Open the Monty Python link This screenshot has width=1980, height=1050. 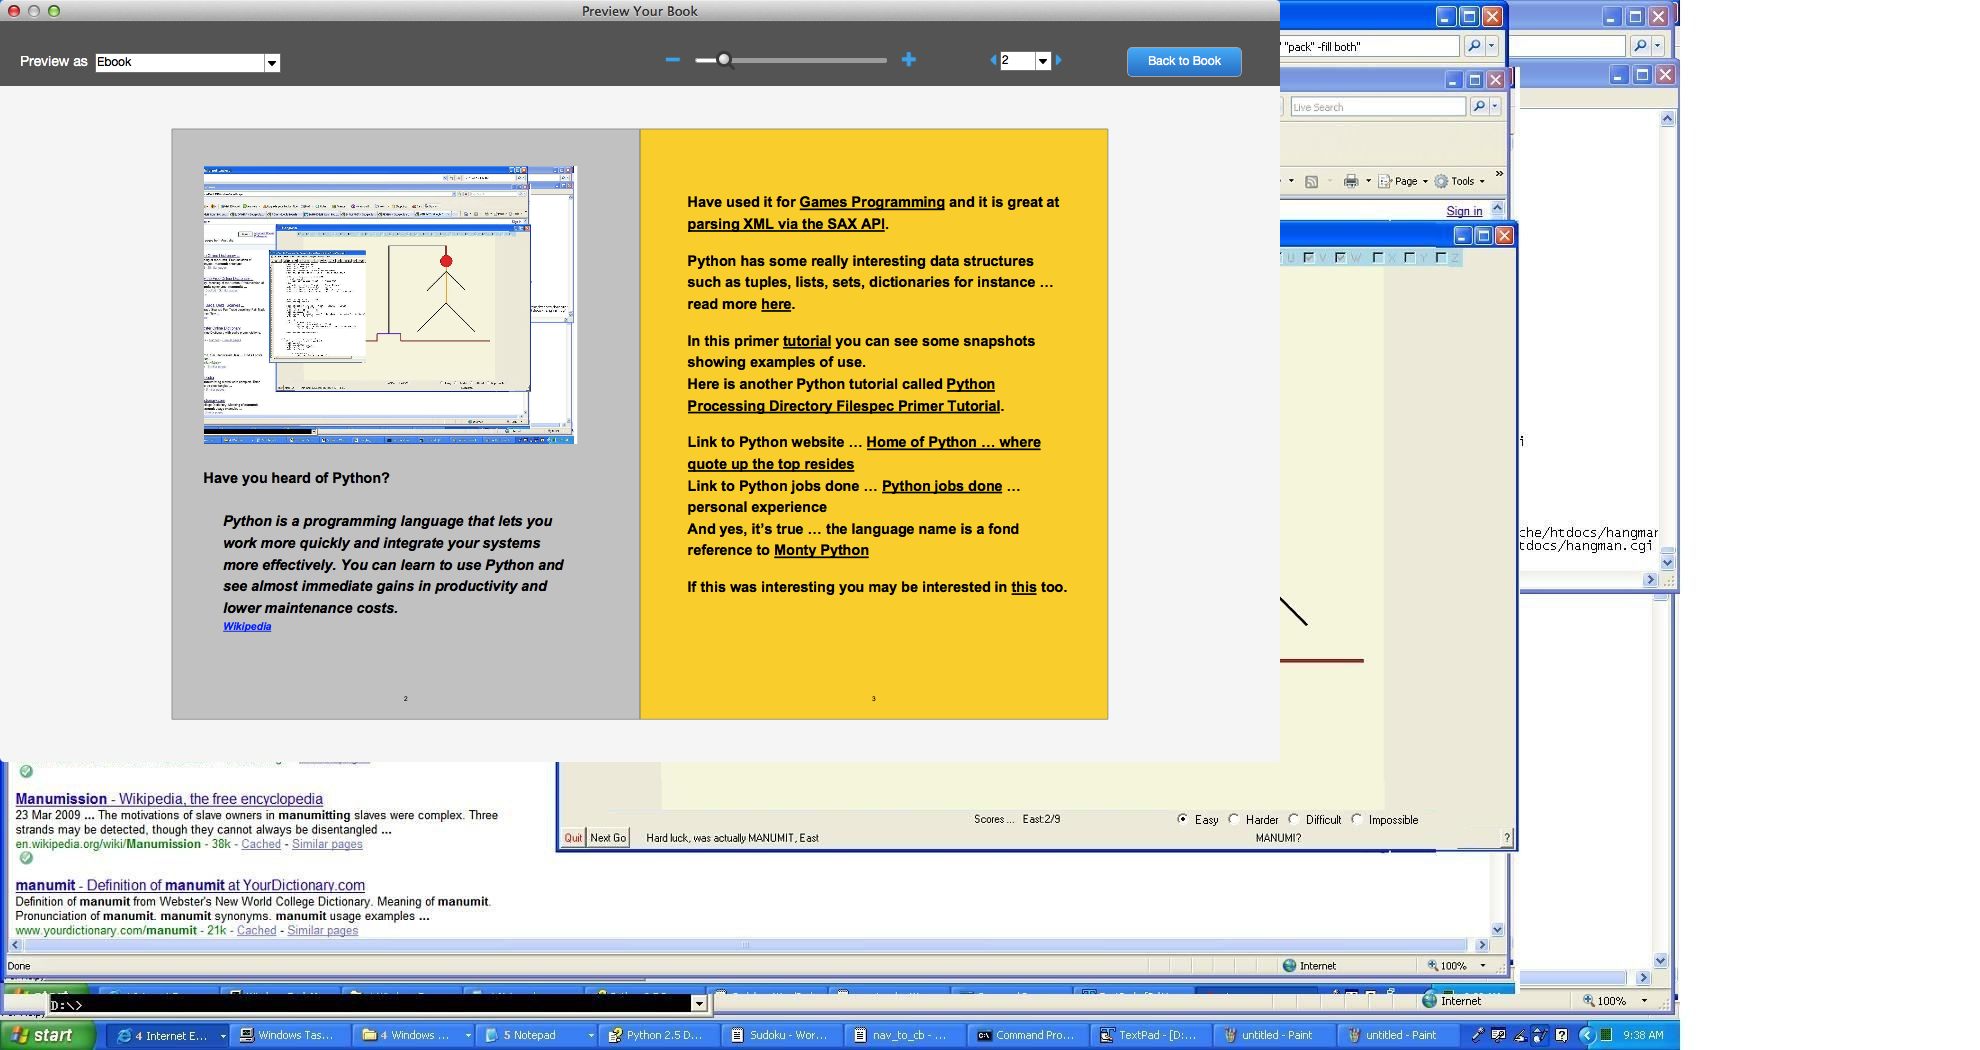(x=821, y=550)
